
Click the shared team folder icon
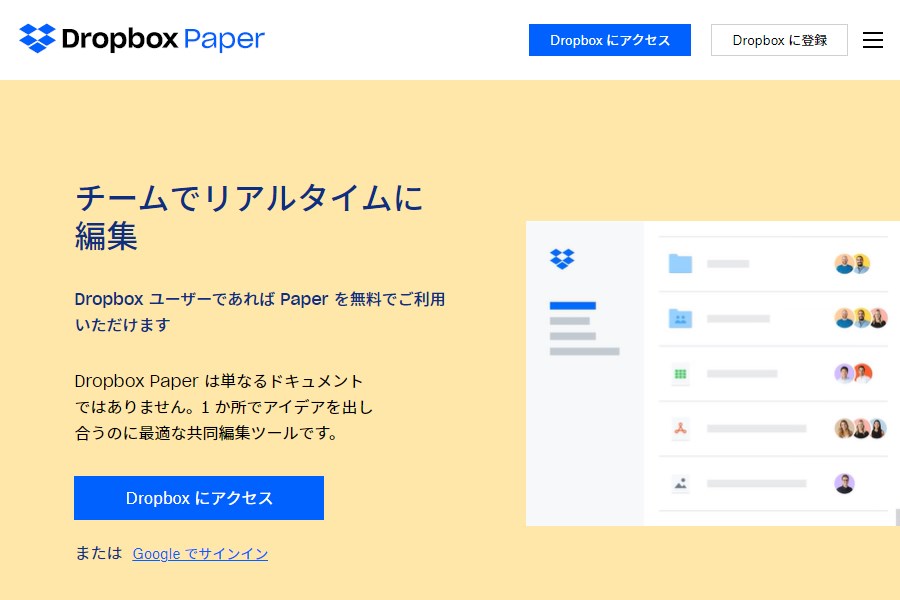[x=680, y=318]
